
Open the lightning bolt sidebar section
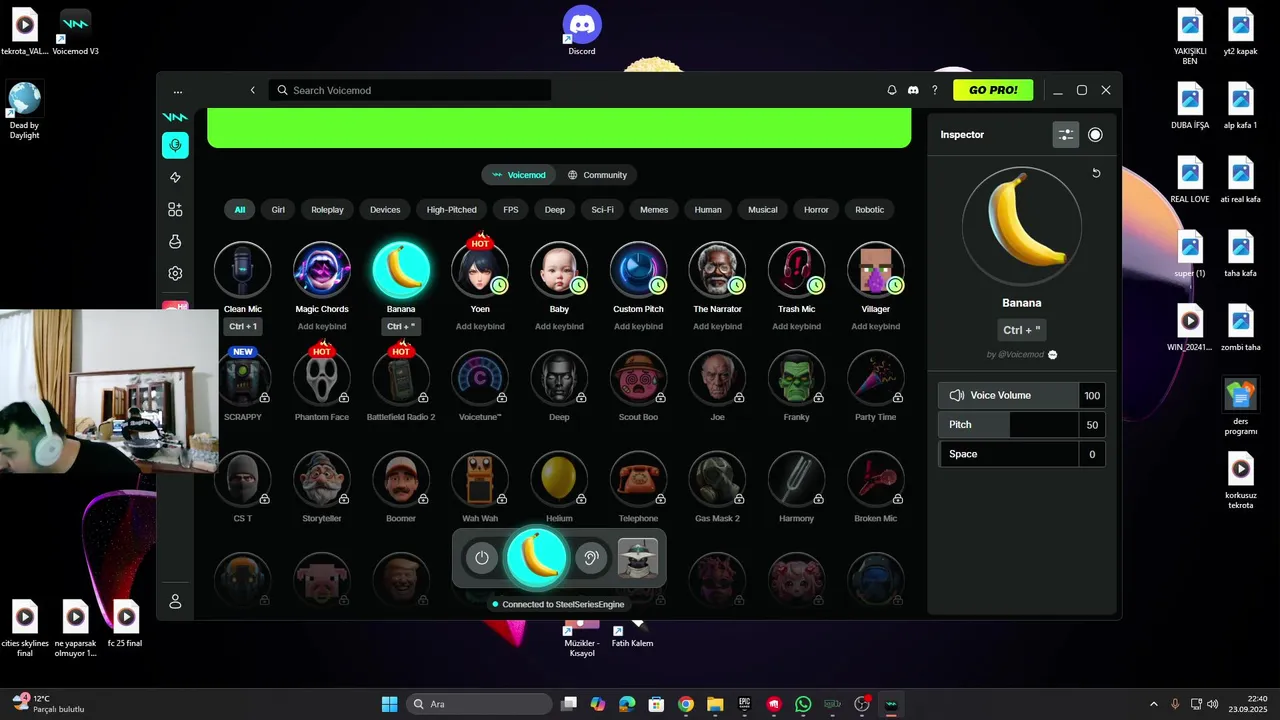[175, 177]
